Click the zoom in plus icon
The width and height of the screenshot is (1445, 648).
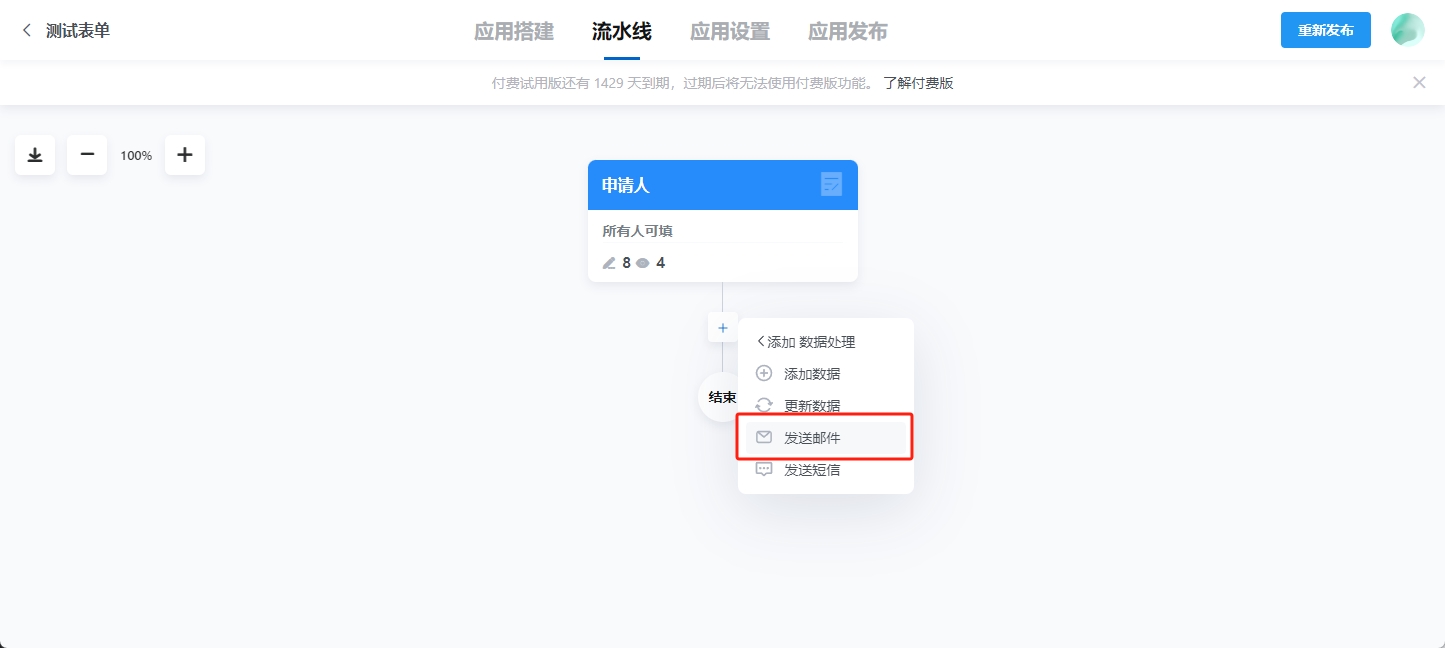(x=184, y=155)
